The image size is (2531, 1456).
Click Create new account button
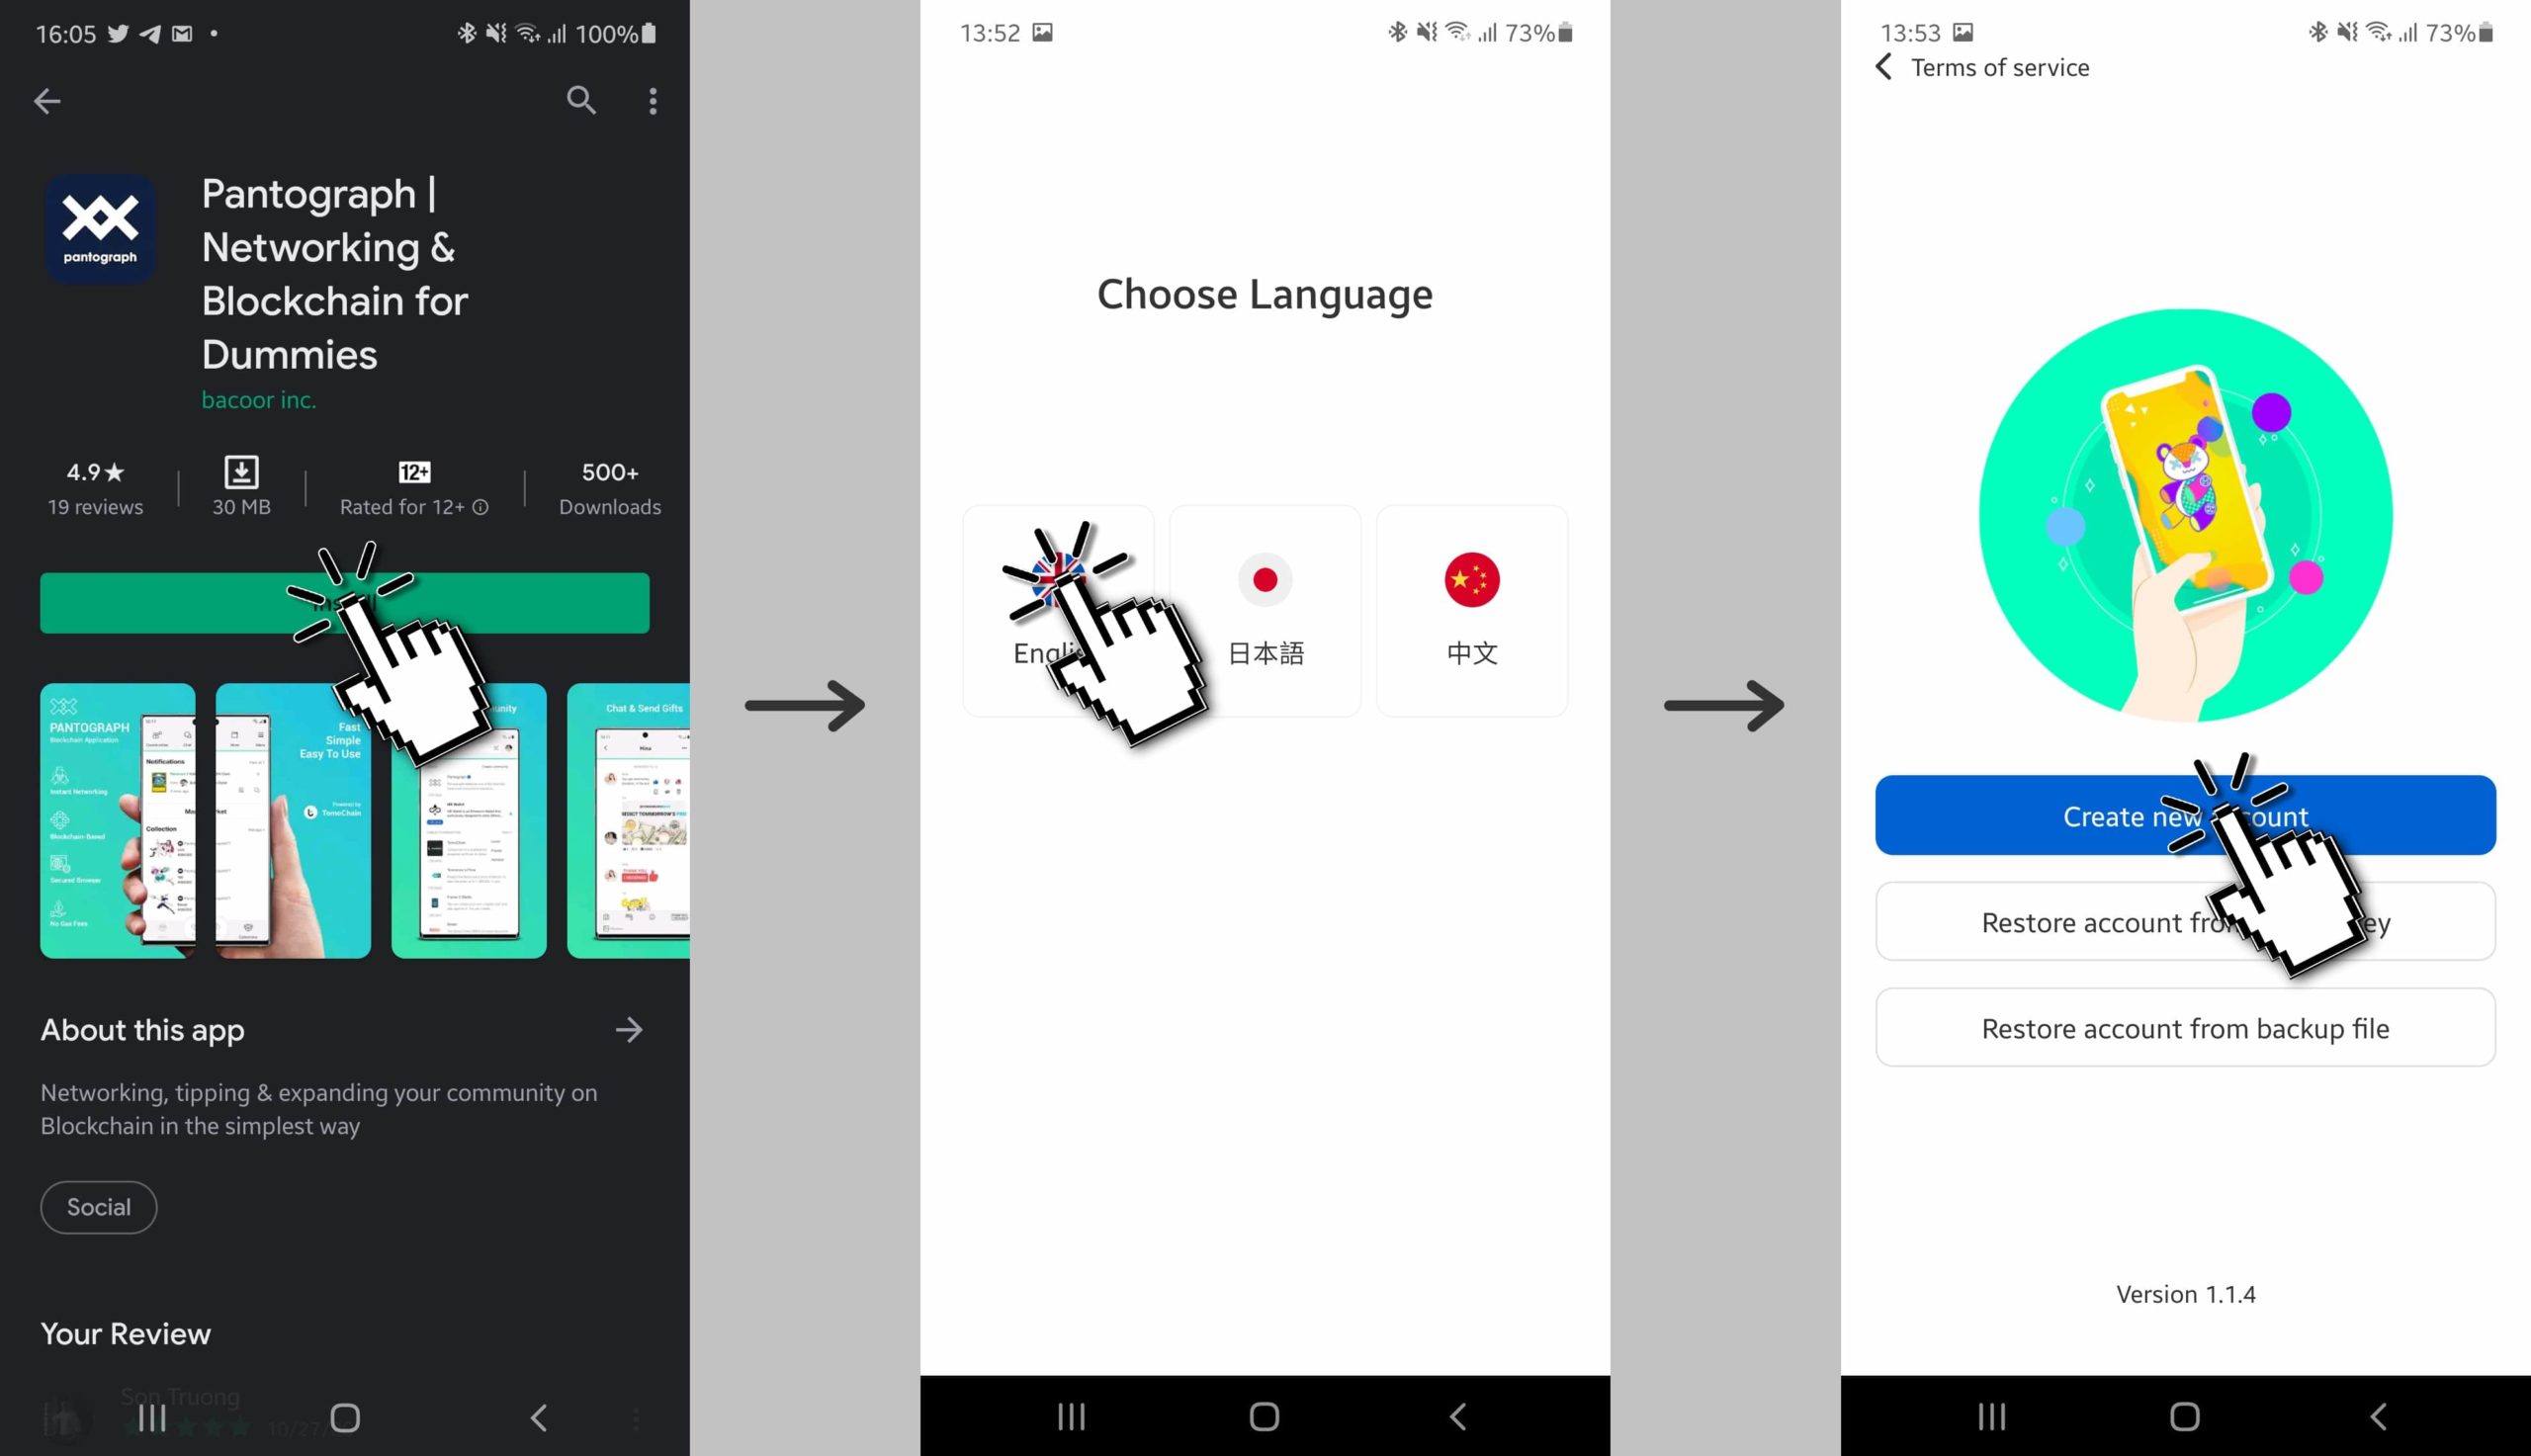point(2185,814)
